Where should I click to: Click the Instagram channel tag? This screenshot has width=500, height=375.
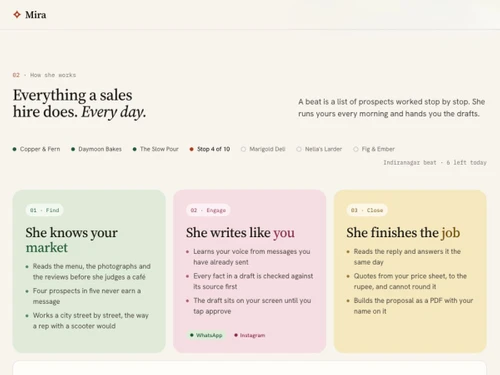click(249, 335)
